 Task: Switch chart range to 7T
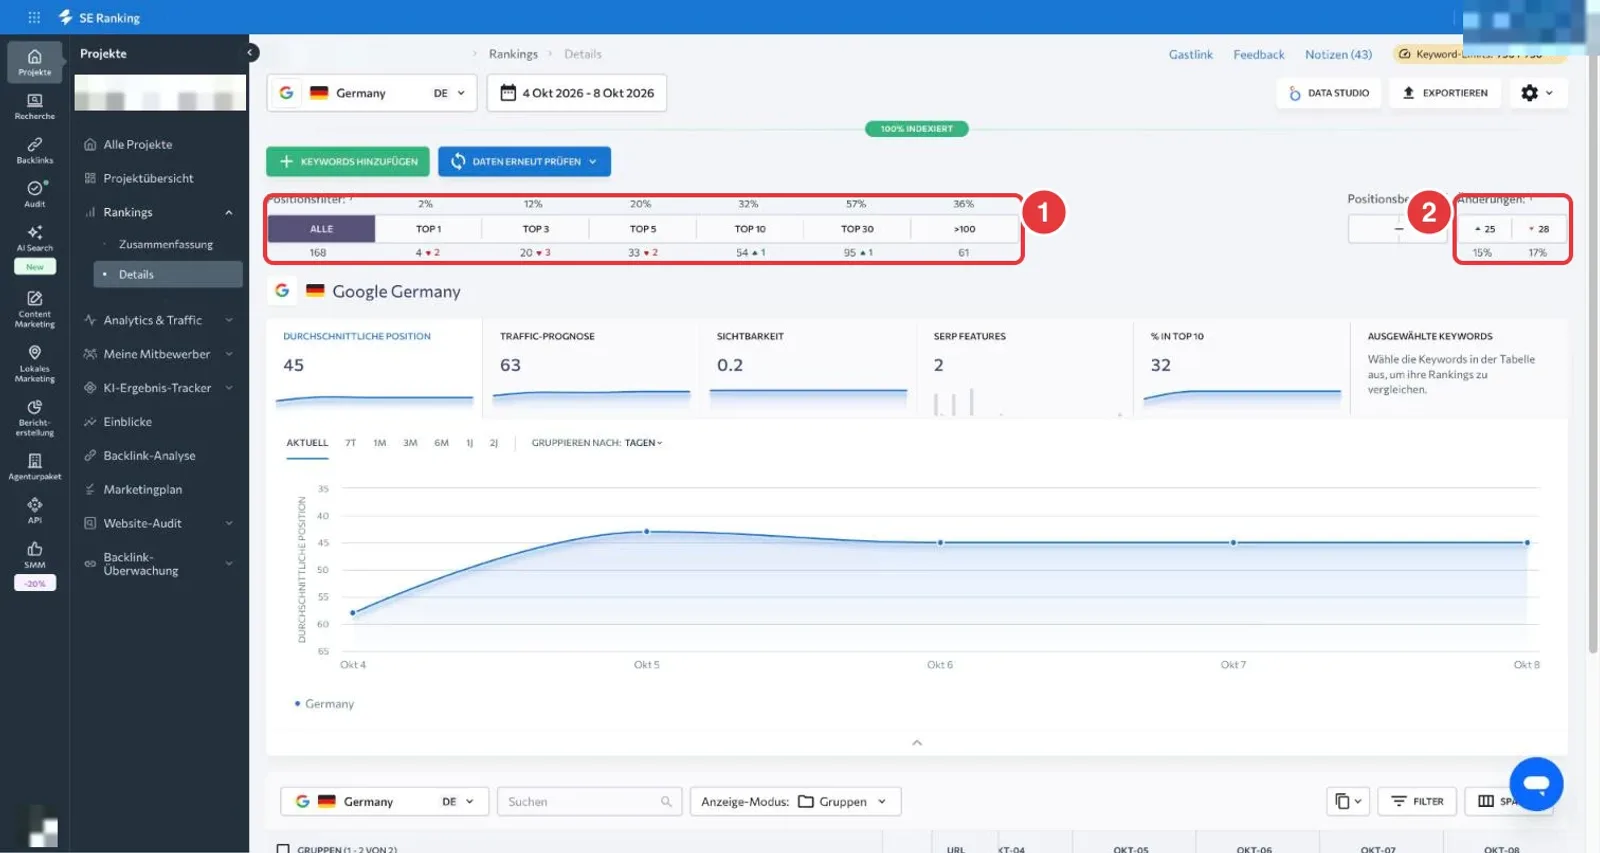pos(350,442)
